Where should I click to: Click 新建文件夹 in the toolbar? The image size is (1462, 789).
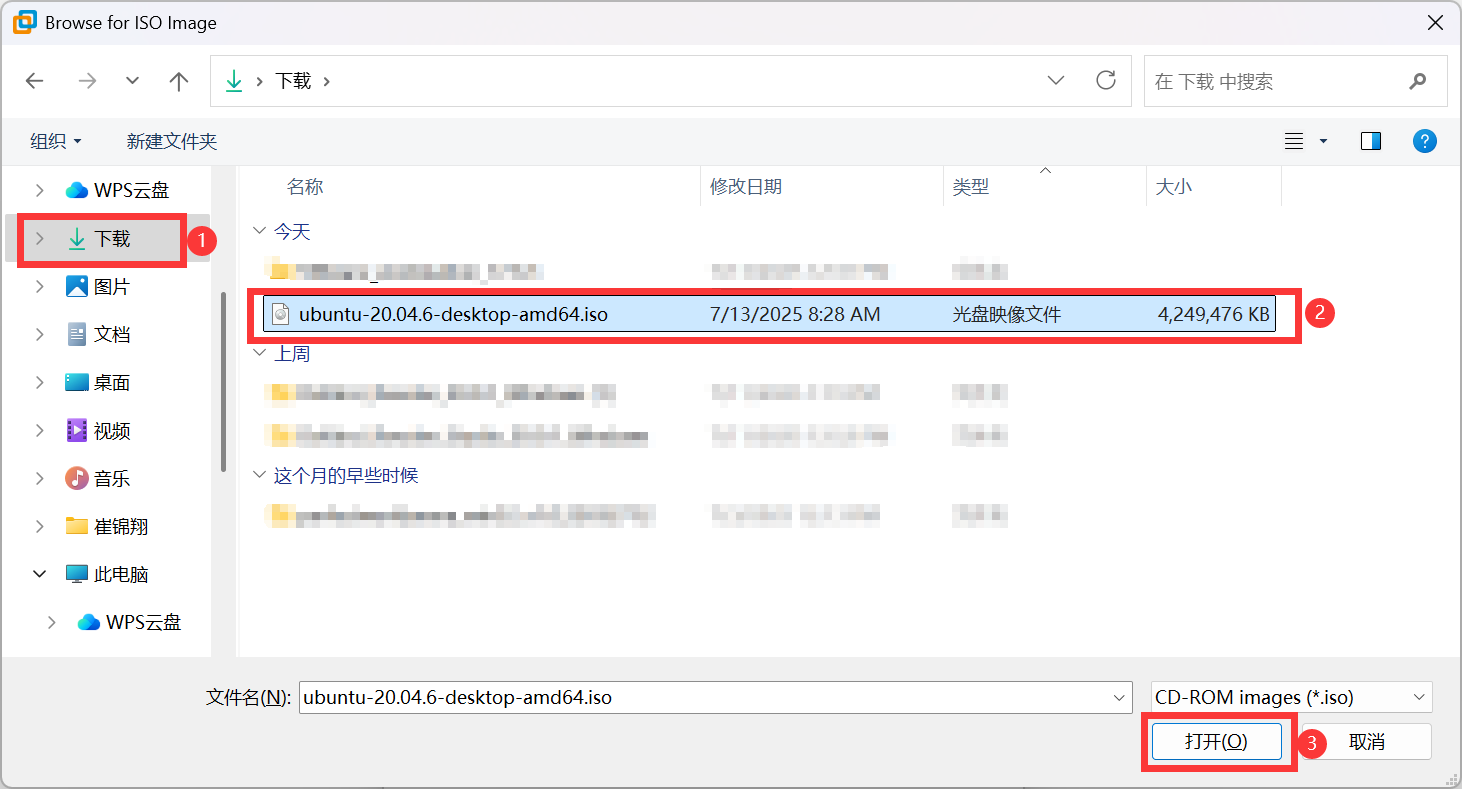171,141
